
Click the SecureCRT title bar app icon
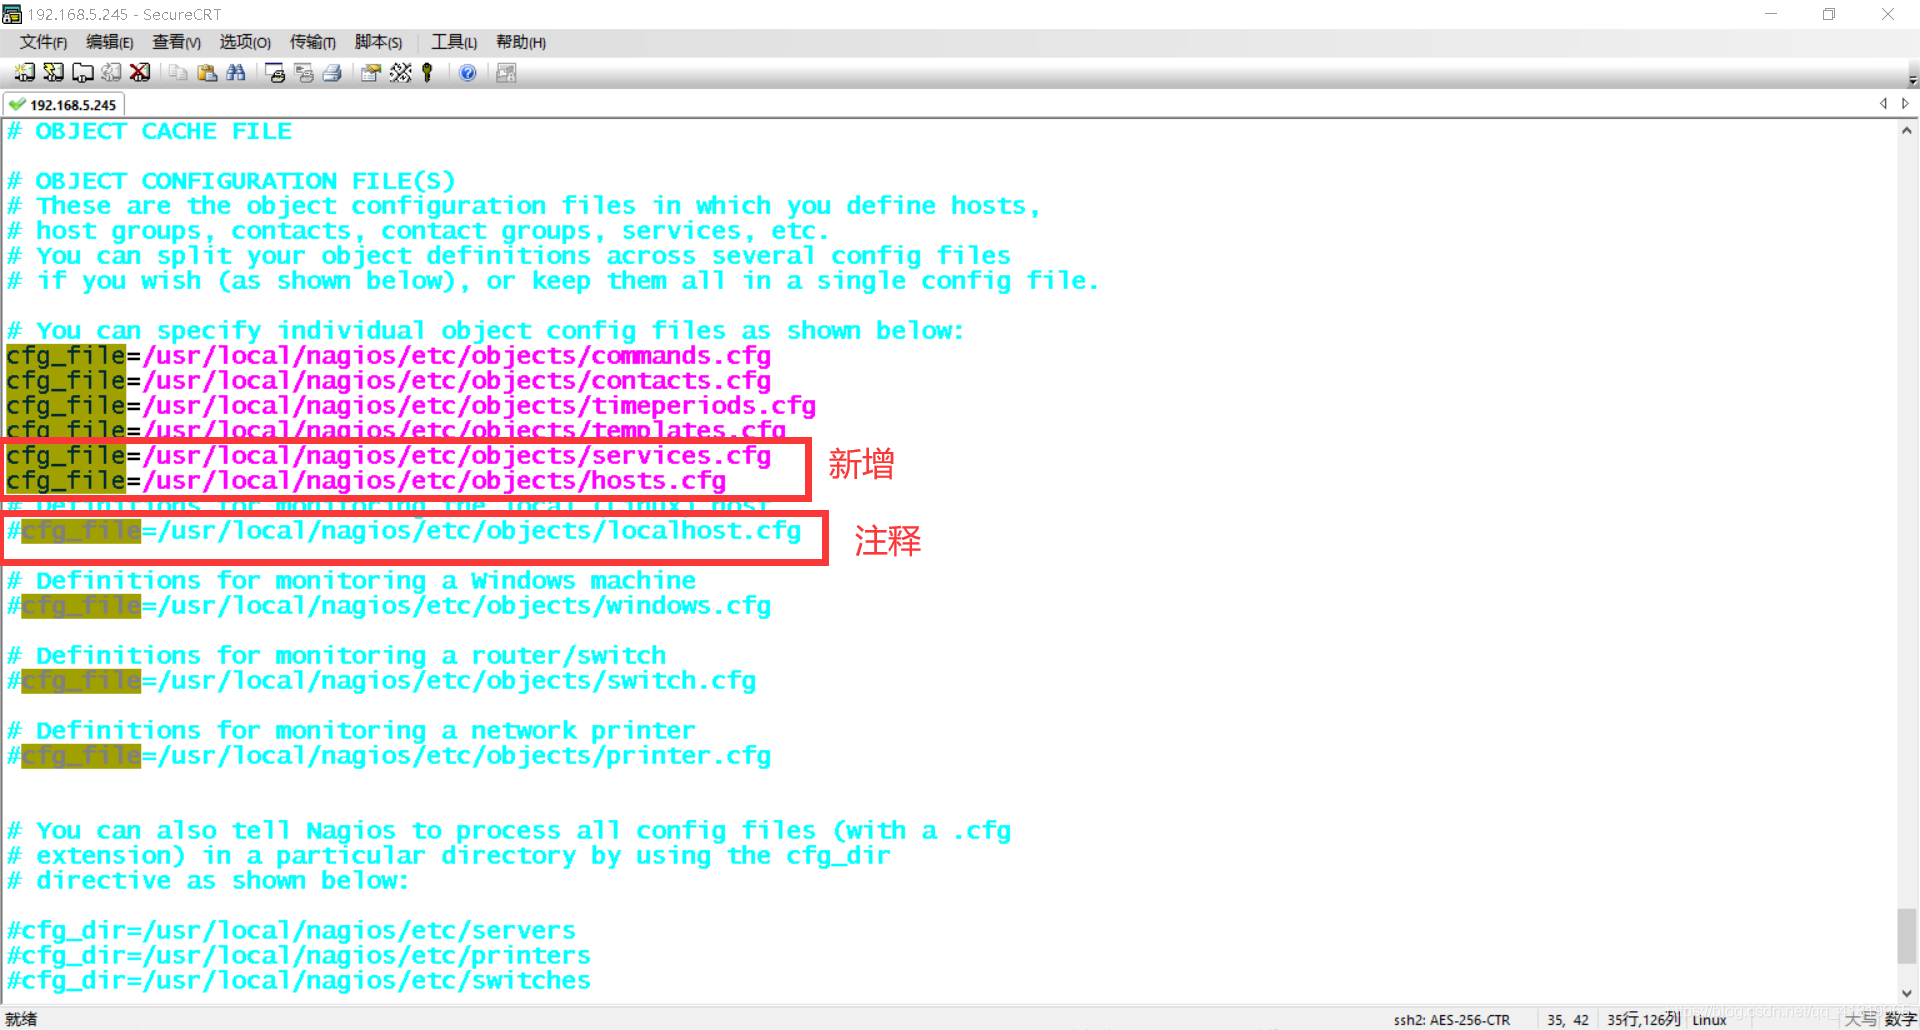[12, 14]
